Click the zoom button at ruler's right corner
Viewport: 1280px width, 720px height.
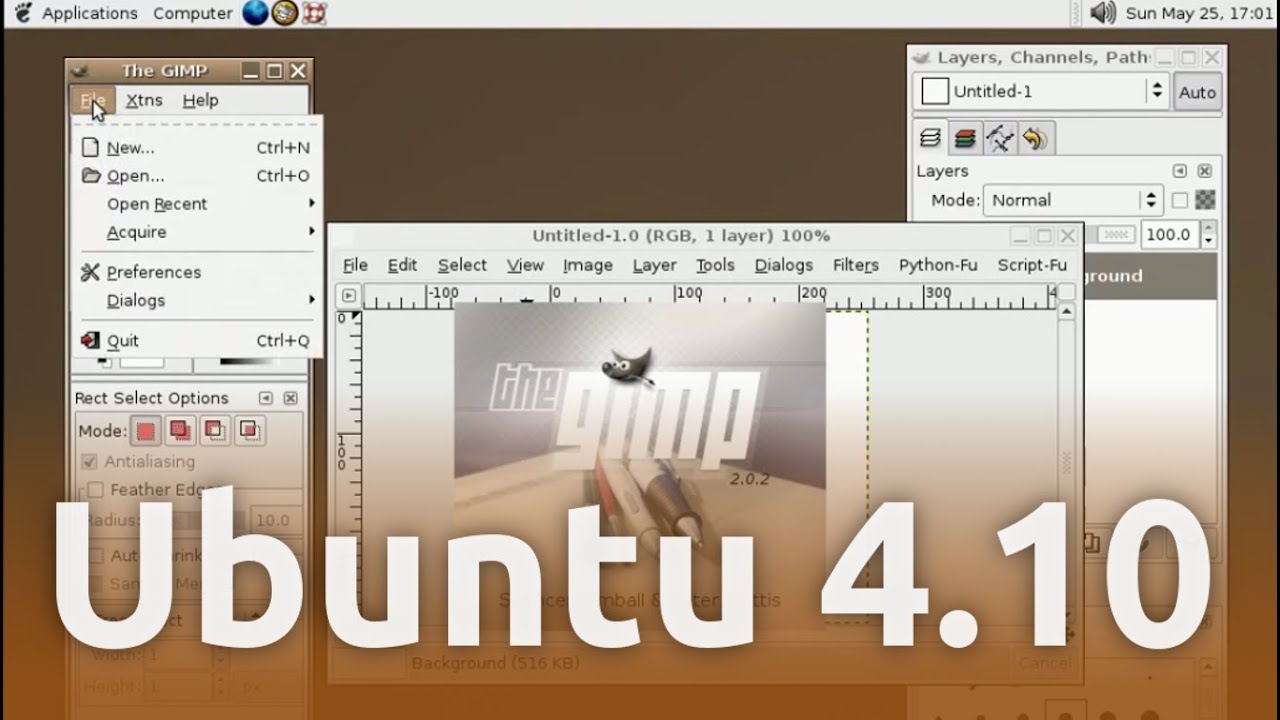pos(1066,293)
